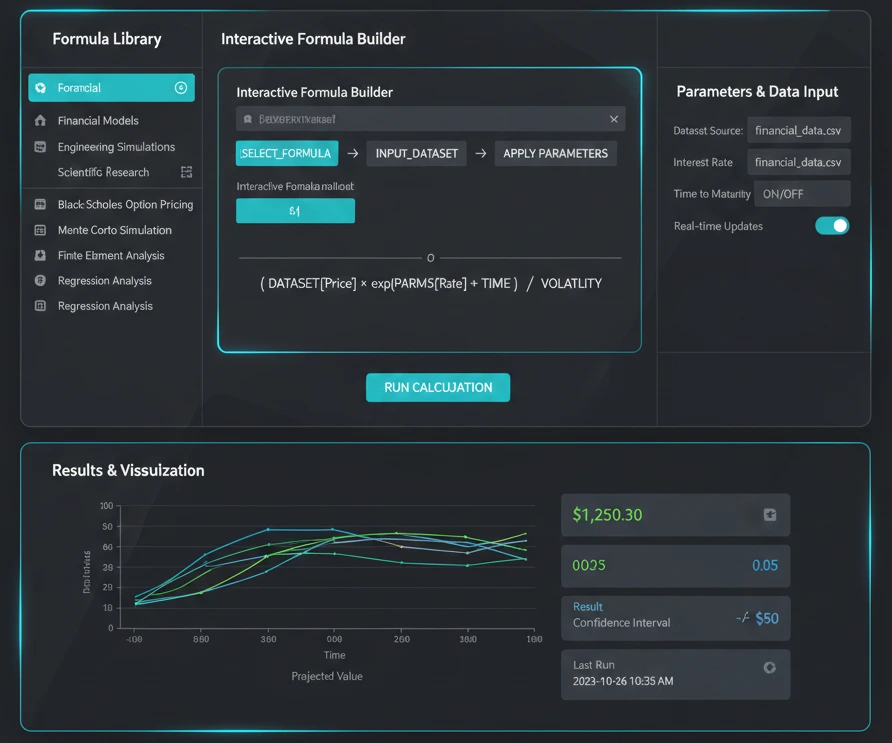Click the grid icon right of Scientific Research

[x=186, y=172]
